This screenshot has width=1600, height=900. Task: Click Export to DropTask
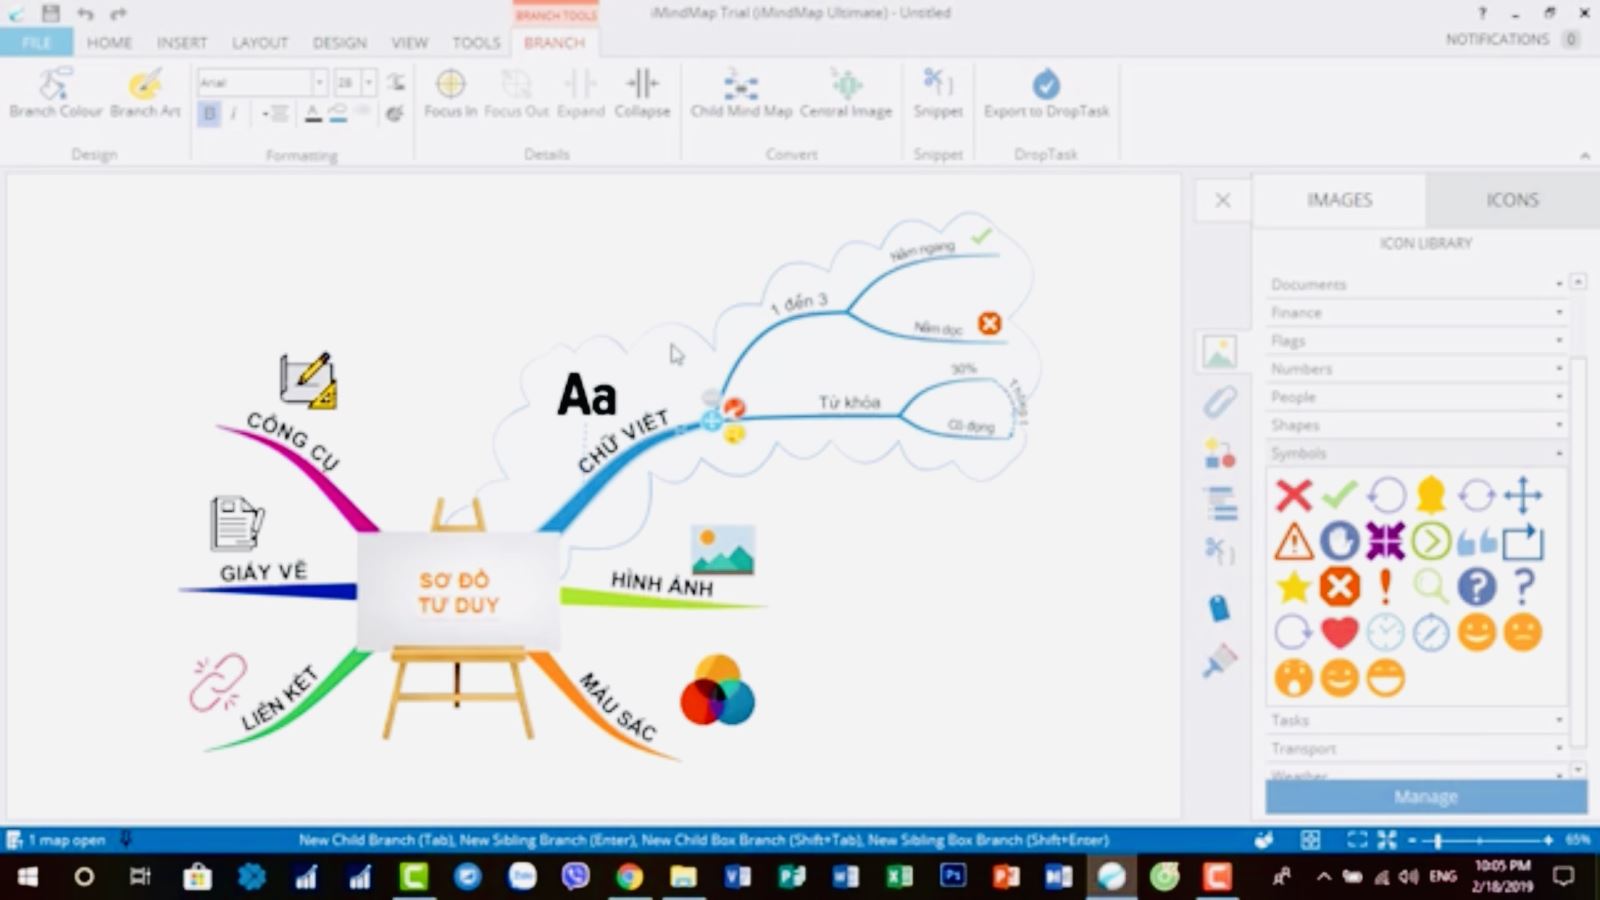[x=1046, y=92]
